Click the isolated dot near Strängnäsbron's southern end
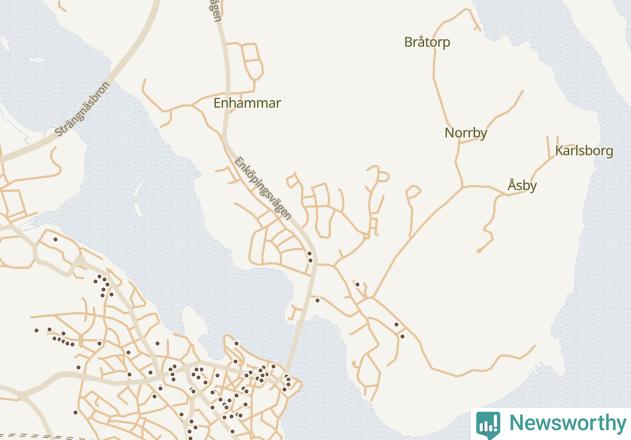This screenshot has height=440, width=631. pyautogui.click(x=55, y=240)
